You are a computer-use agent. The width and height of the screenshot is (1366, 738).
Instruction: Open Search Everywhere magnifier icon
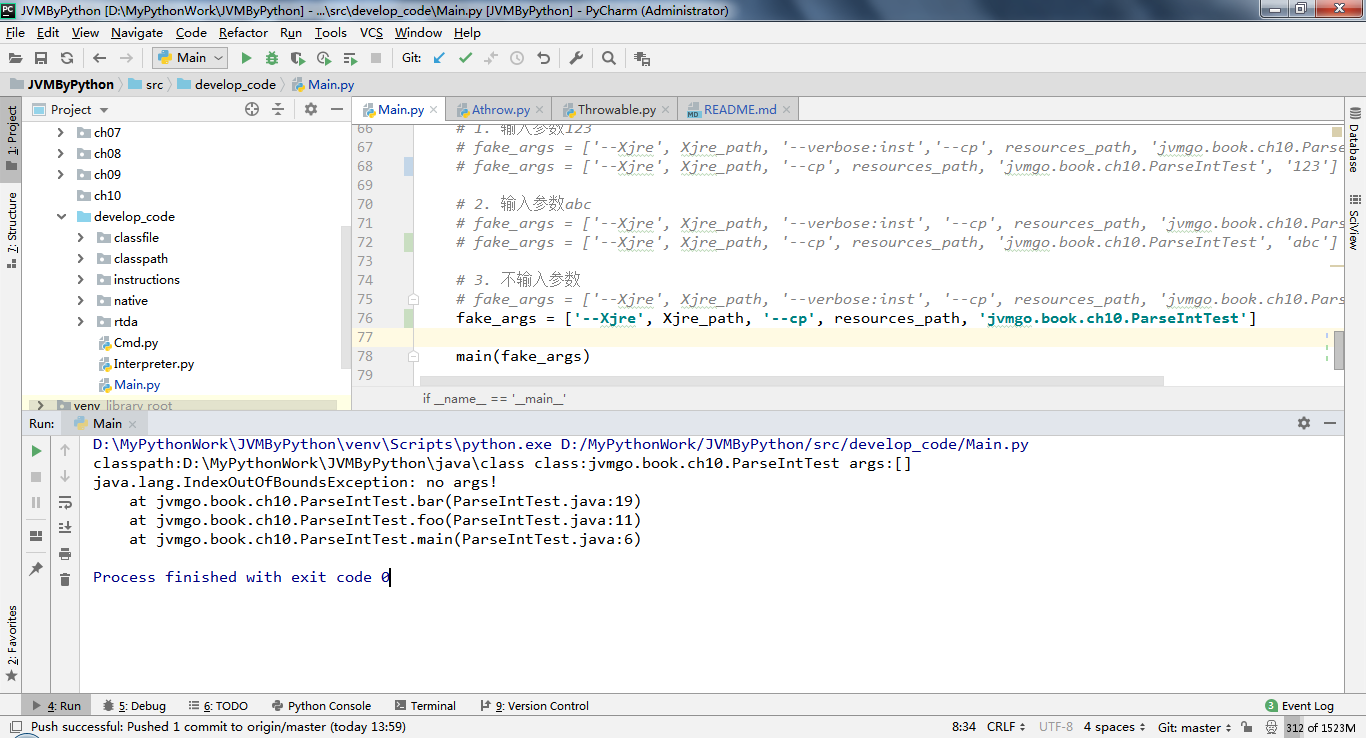point(609,58)
